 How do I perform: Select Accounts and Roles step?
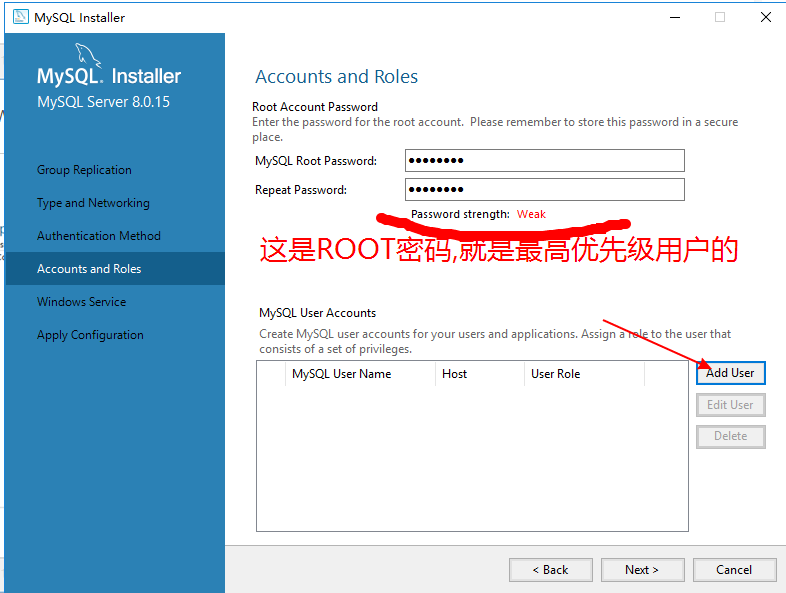point(115,269)
